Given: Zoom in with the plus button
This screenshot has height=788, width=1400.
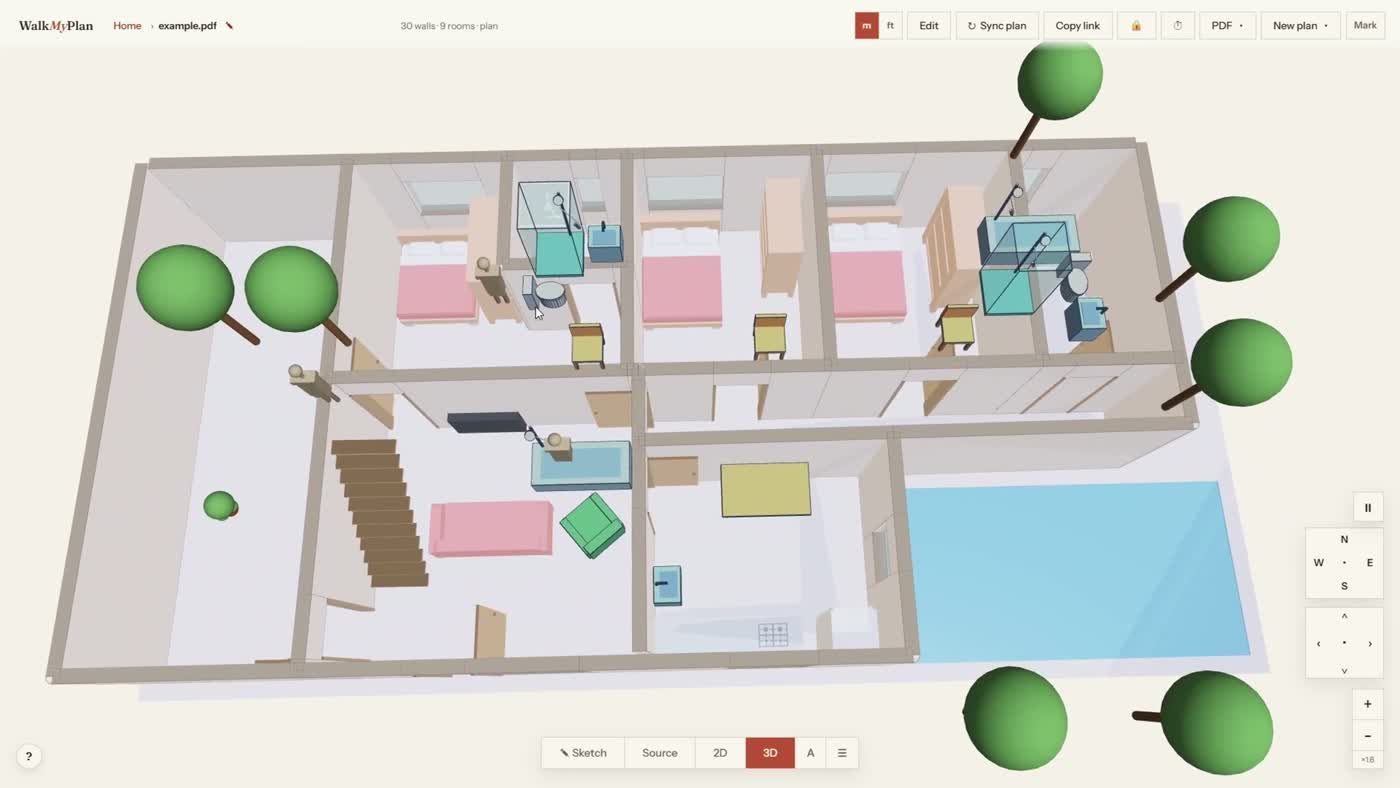Looking at the screenshot, I should point(1368,704).
